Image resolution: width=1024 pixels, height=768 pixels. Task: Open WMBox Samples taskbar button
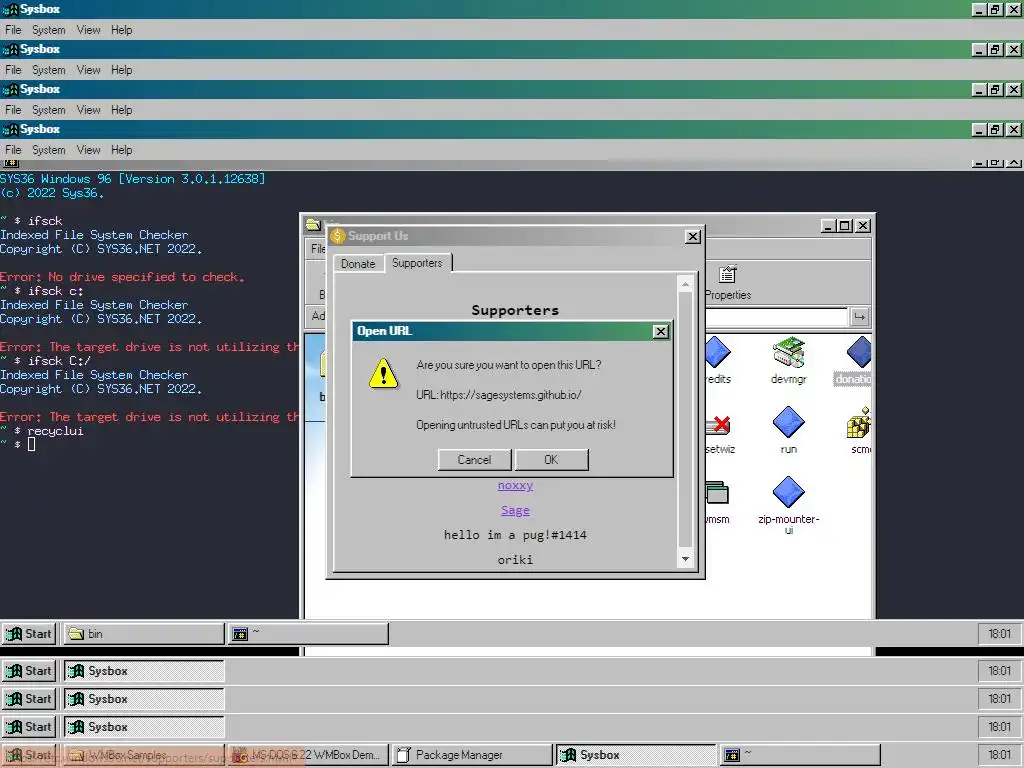[x=144, y=755]
